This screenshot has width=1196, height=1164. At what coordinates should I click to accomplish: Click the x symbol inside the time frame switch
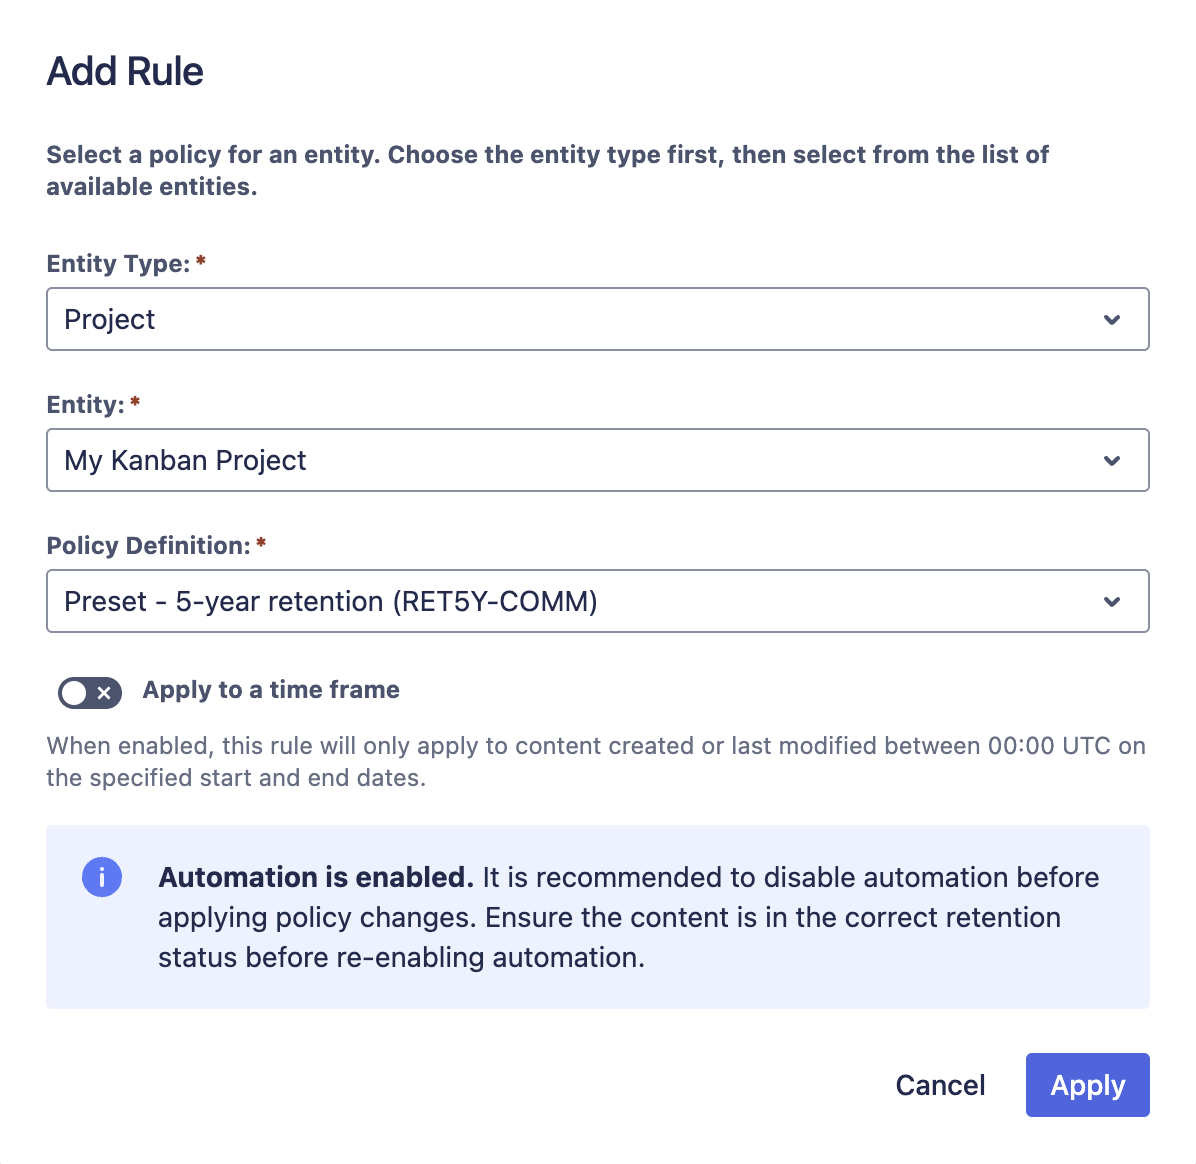point(103,692)
